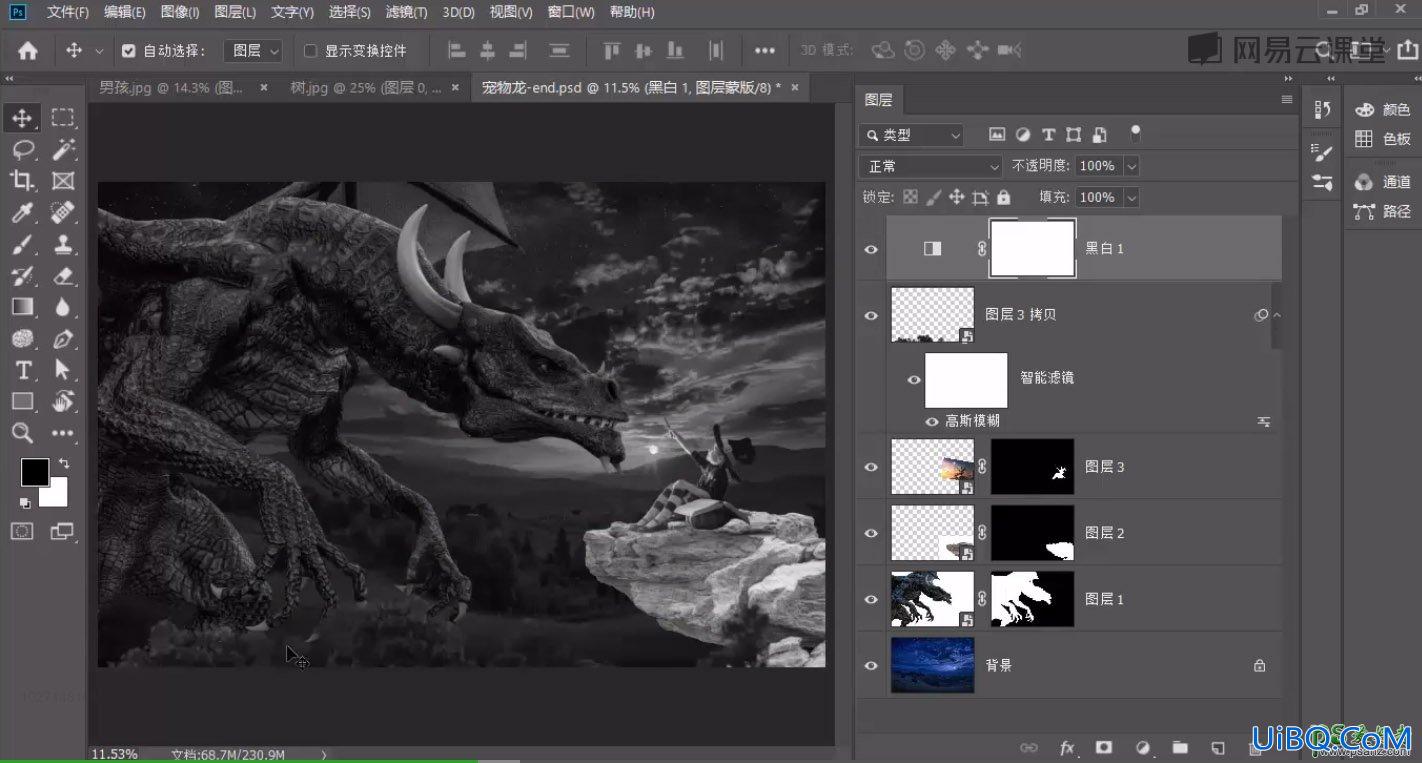Image resolution: width=1422 pixels, height=763 pixels.
Task: Open the 图像(I) menu
Action: click(180, 12)
